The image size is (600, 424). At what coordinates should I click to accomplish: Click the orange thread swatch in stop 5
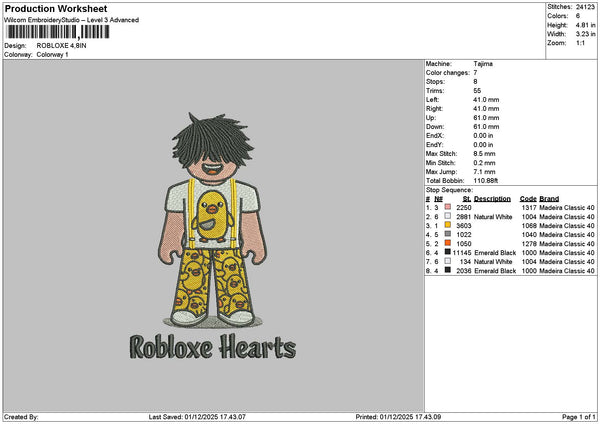[x=448, y=243]
